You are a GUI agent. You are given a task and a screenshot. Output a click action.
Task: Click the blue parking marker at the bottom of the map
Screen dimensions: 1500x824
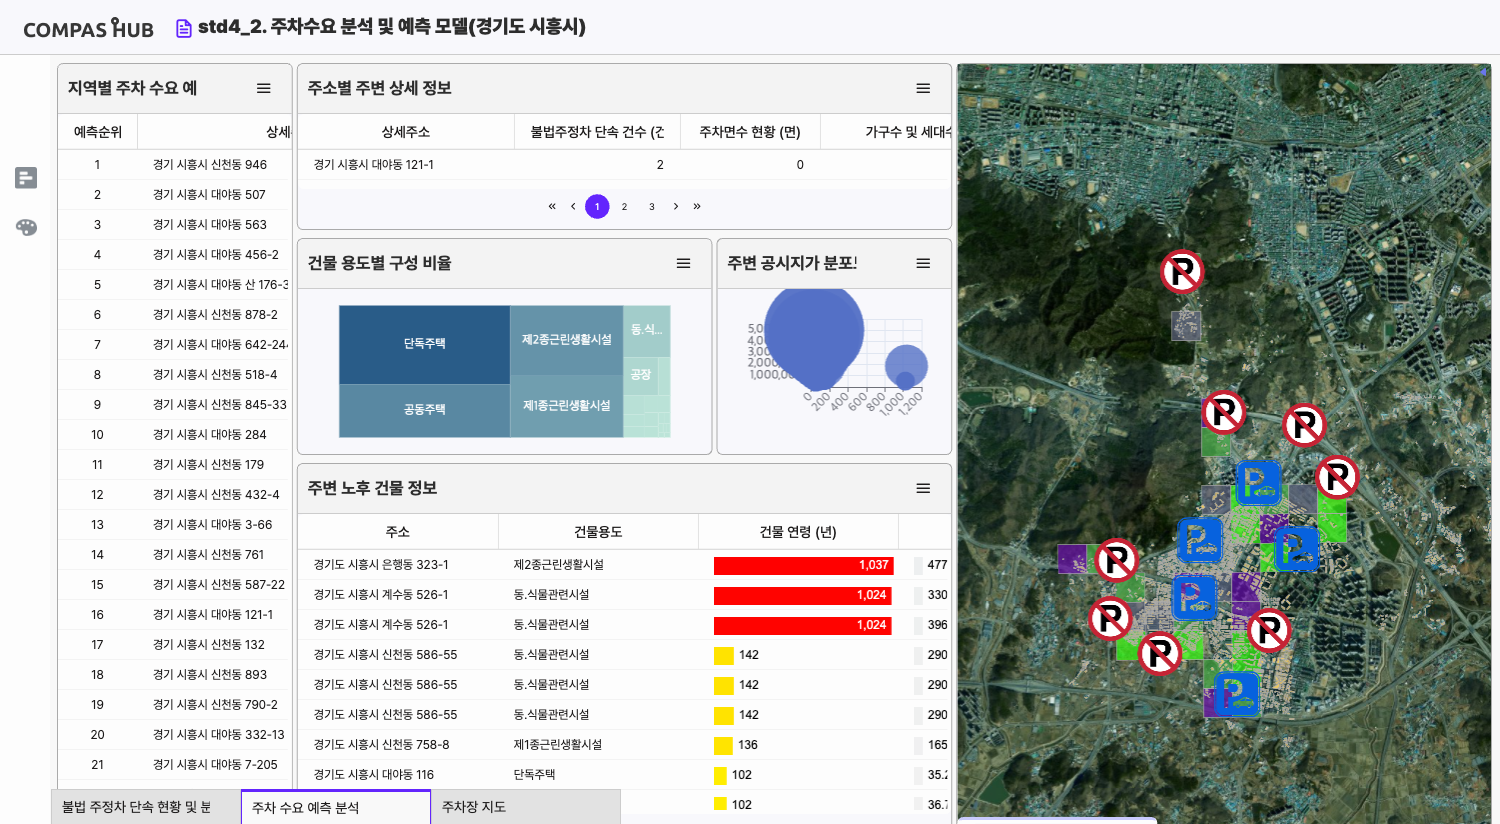pyautogui.click(x=1236, y=694)
